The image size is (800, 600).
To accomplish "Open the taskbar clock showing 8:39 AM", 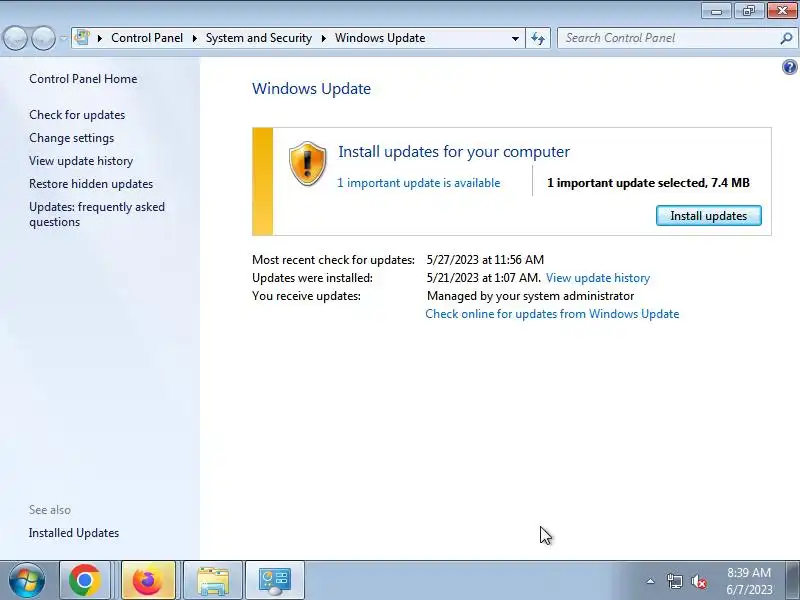I will pos(749,581).
